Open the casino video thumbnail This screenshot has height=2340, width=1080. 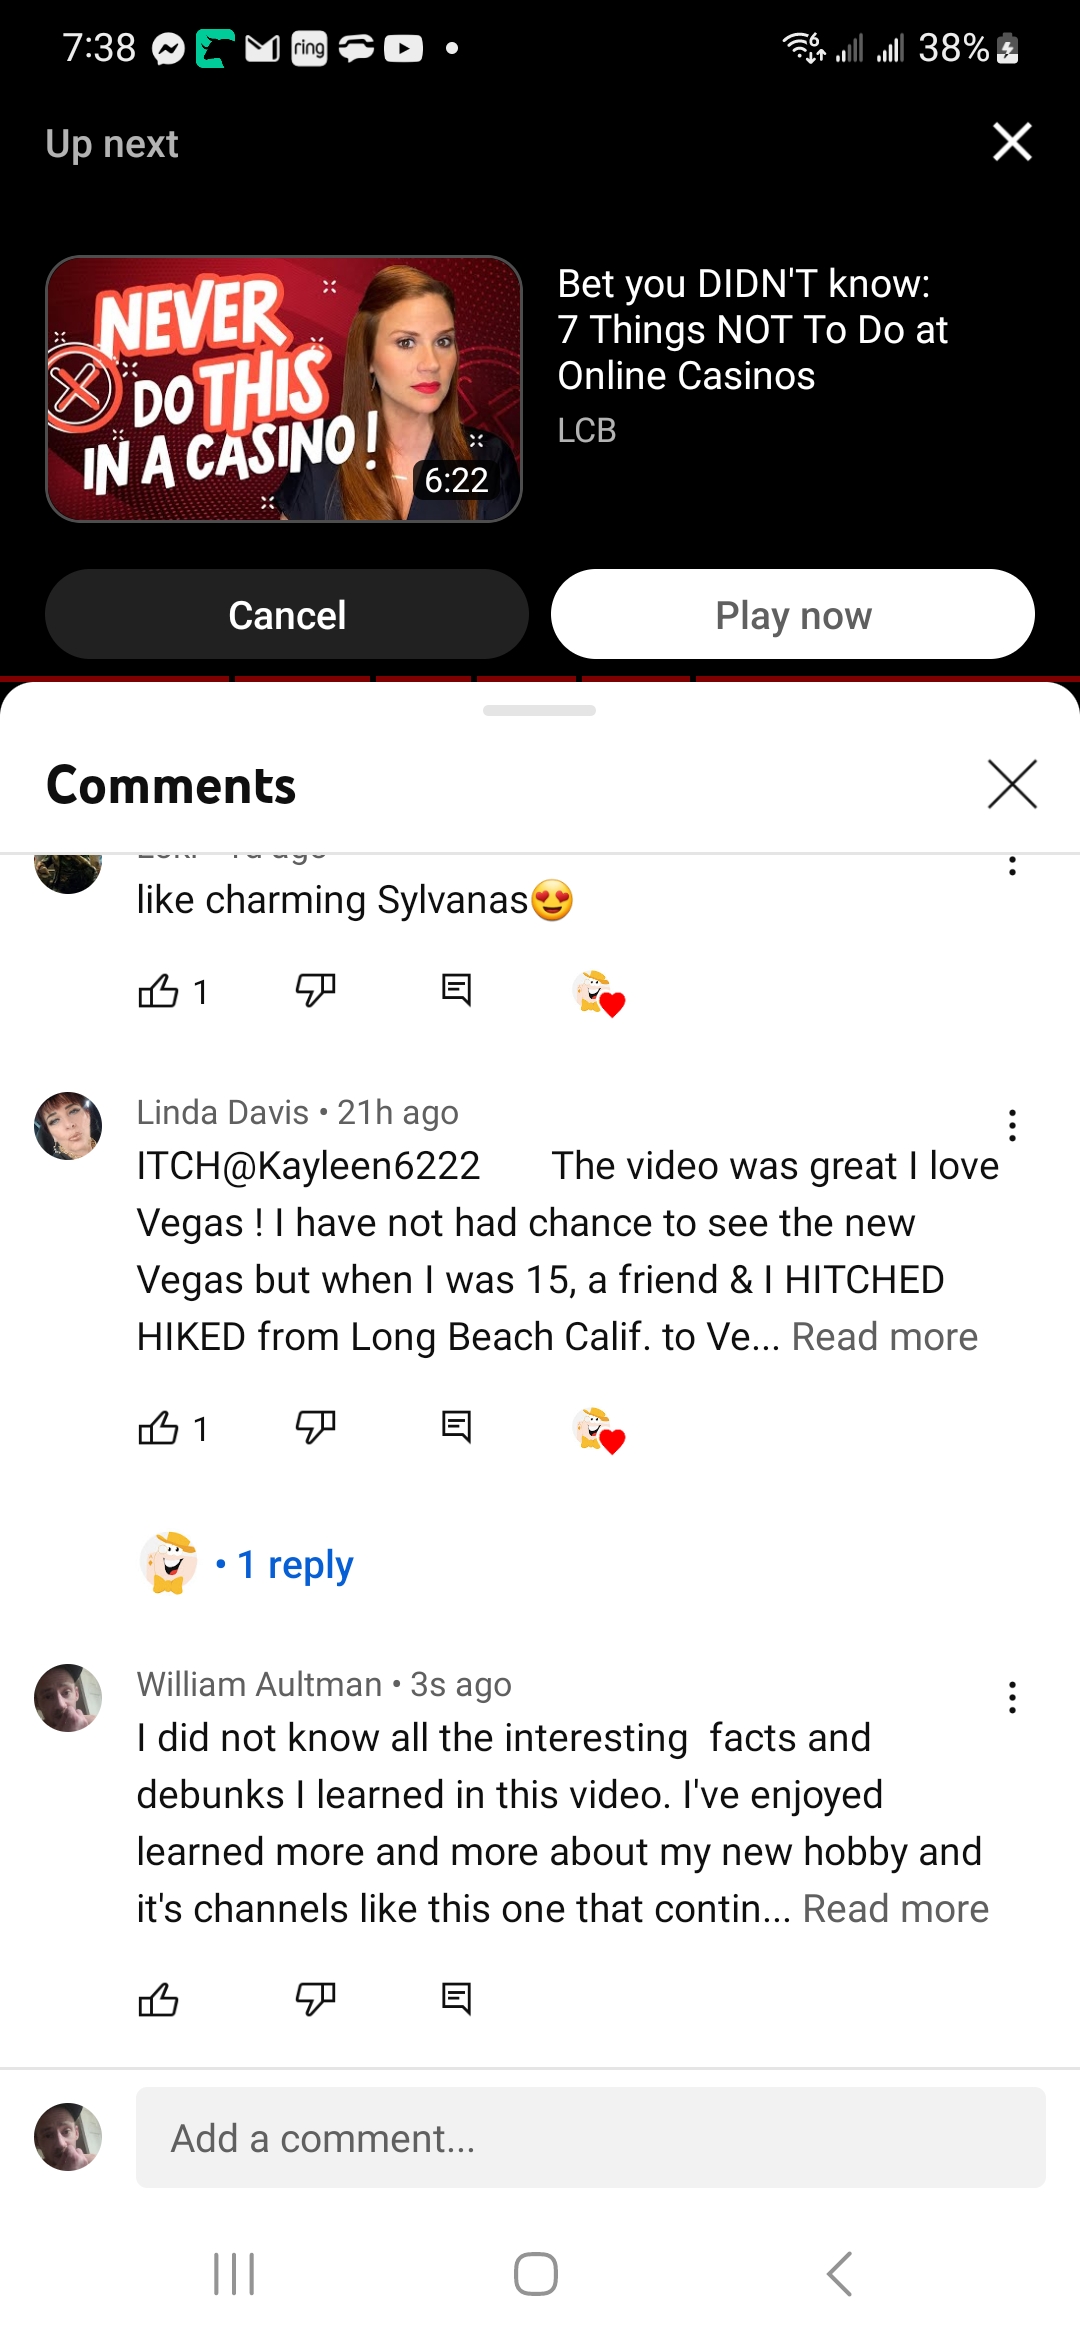coord(284,388)
